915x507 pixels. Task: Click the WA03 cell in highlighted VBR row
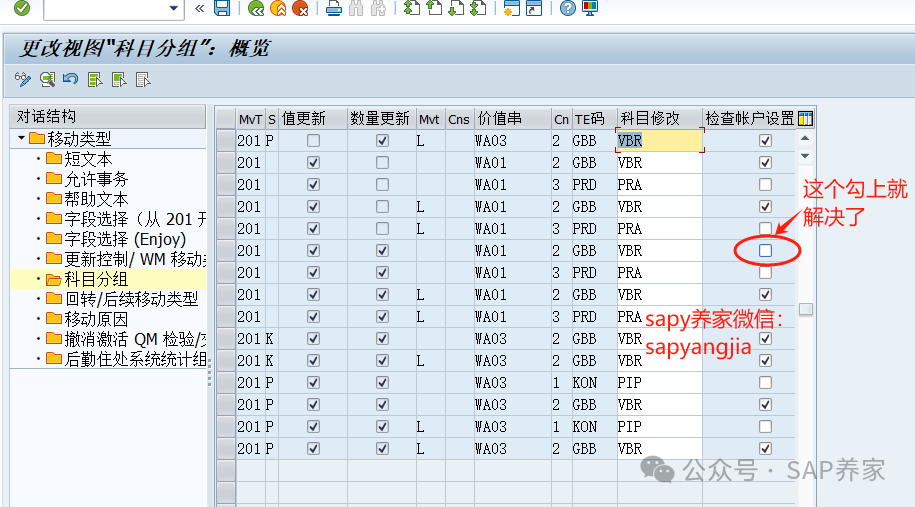click(512, 141)
